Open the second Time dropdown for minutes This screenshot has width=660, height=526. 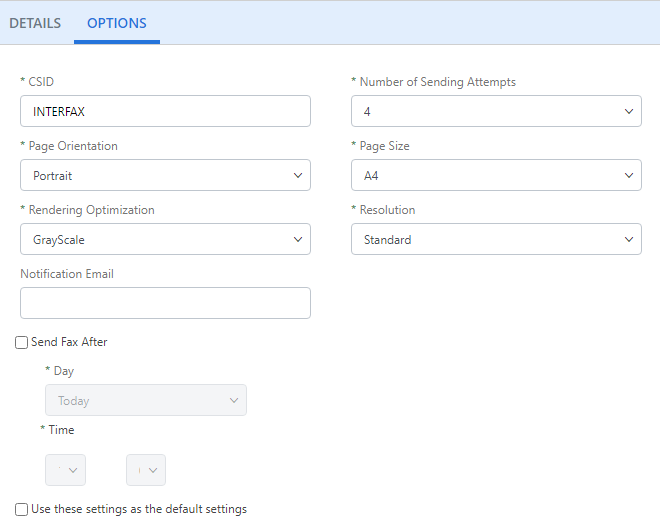coord(146,470)
